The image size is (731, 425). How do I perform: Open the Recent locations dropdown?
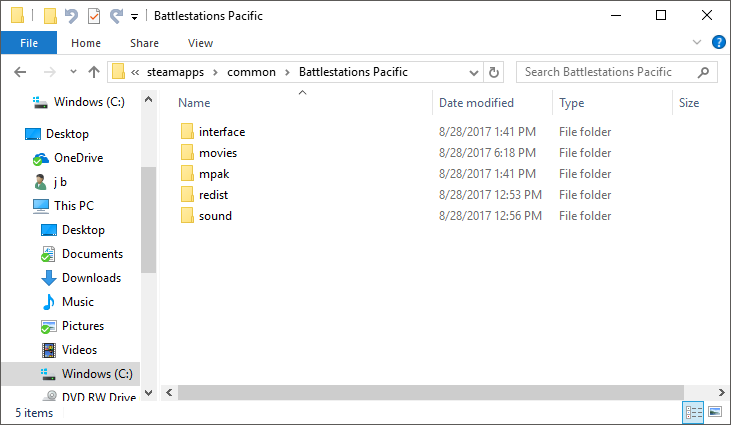(73, 72)
